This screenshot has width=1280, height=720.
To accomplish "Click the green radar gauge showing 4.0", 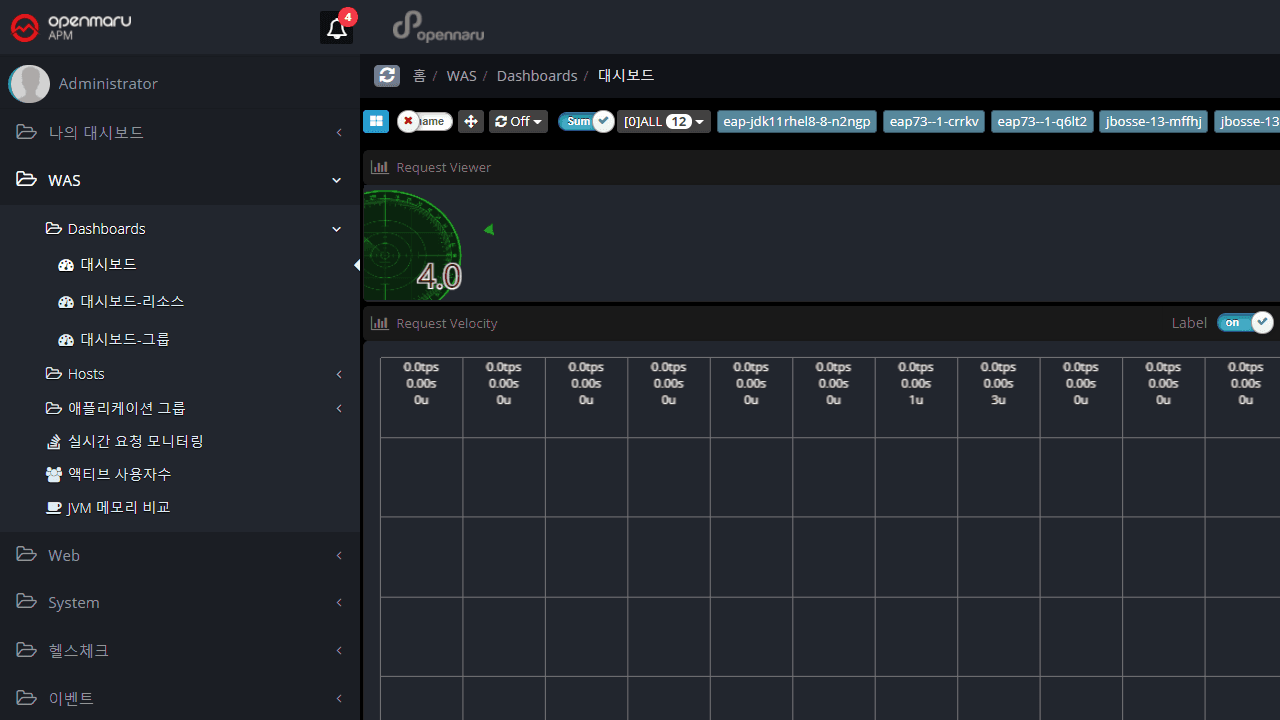I will click(412, 245).
